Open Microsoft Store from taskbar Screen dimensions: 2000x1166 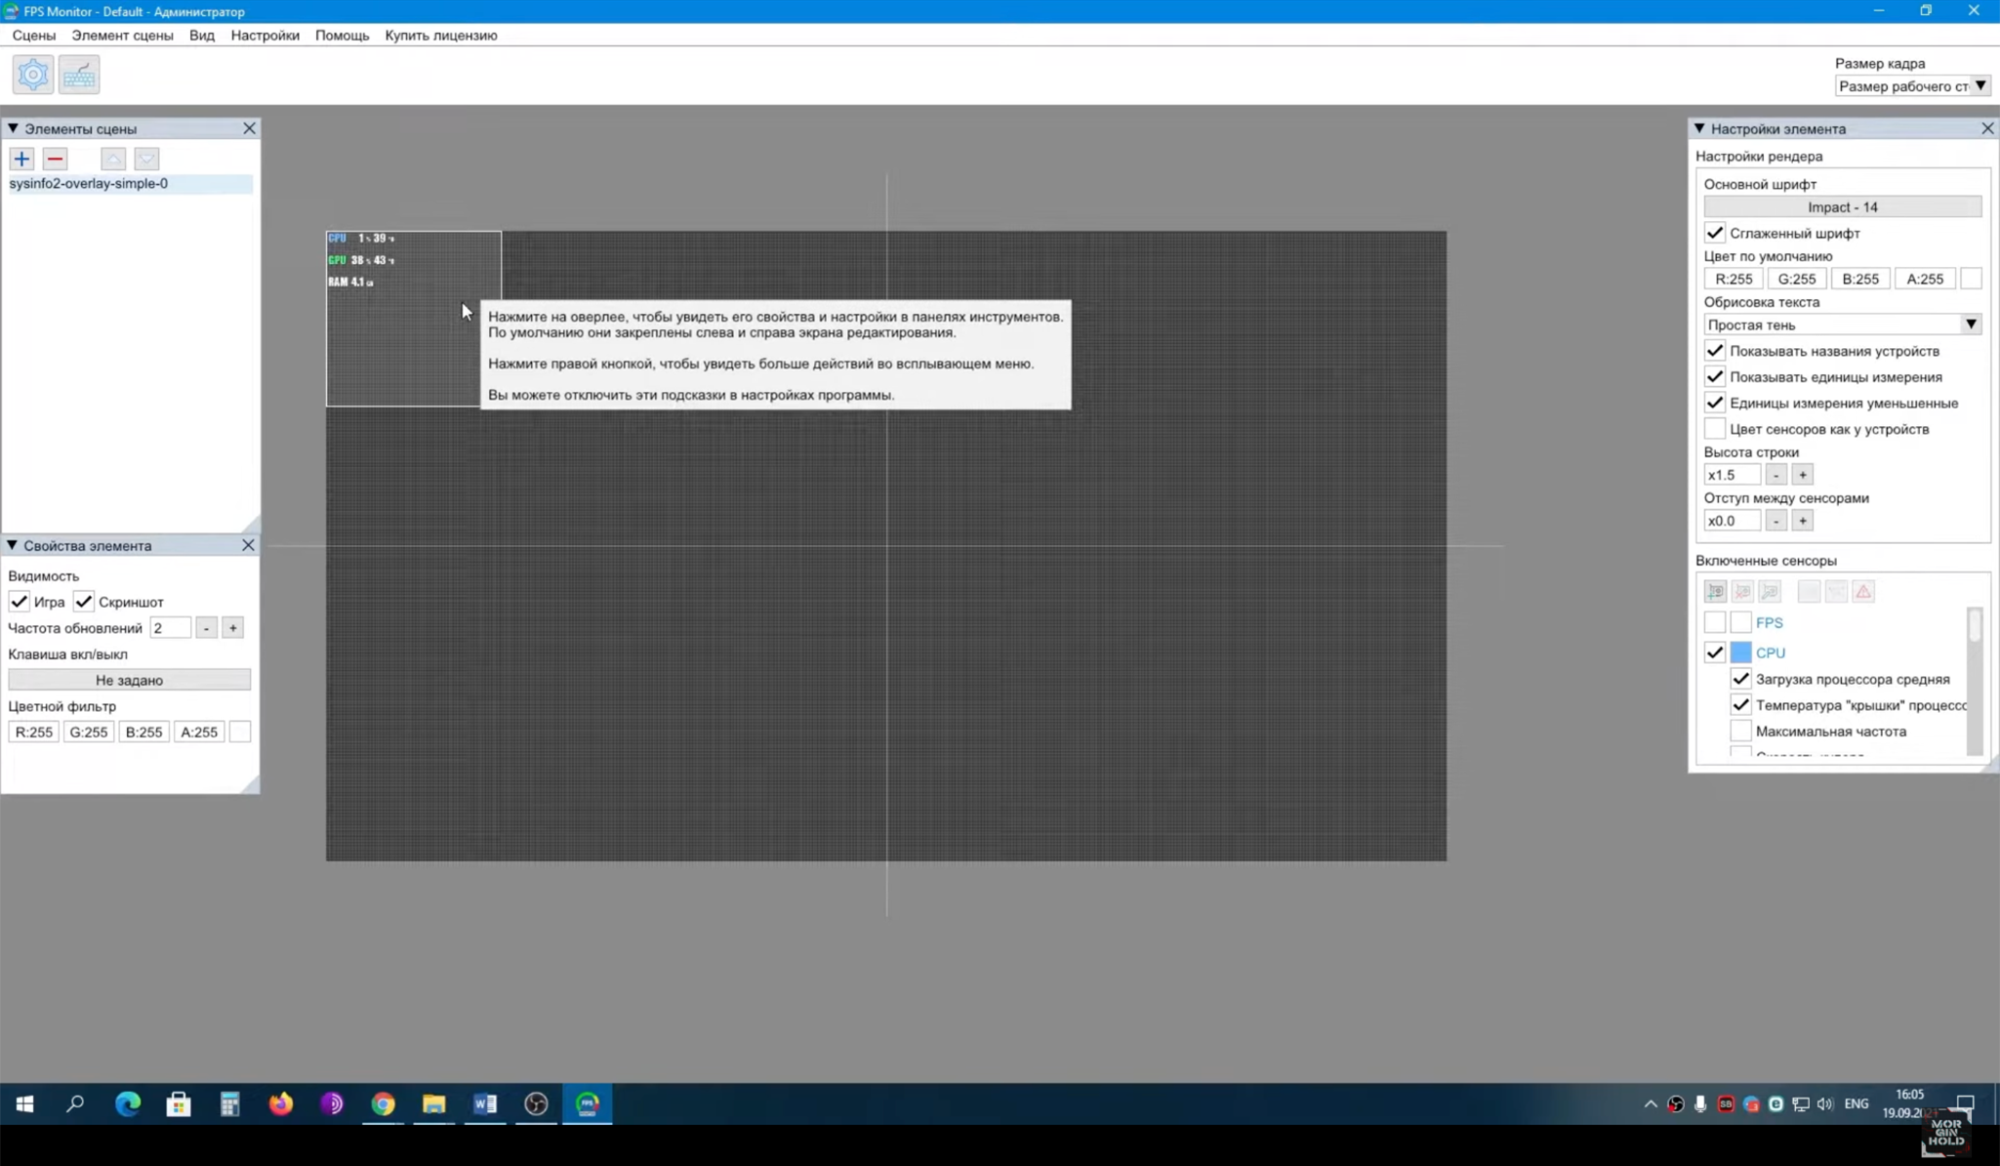pos(179,1104)
